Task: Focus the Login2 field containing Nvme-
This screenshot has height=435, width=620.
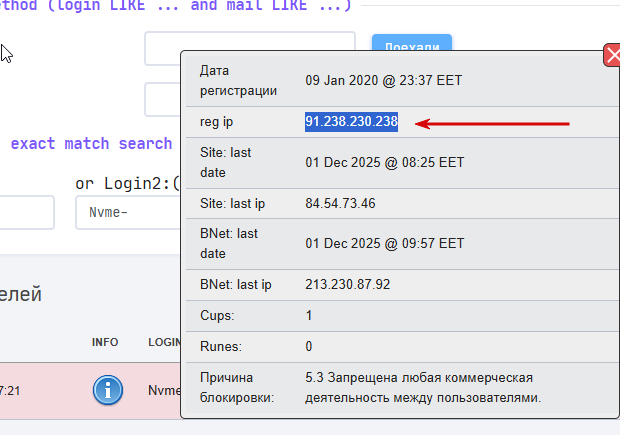Action: (x=127, y=212)
